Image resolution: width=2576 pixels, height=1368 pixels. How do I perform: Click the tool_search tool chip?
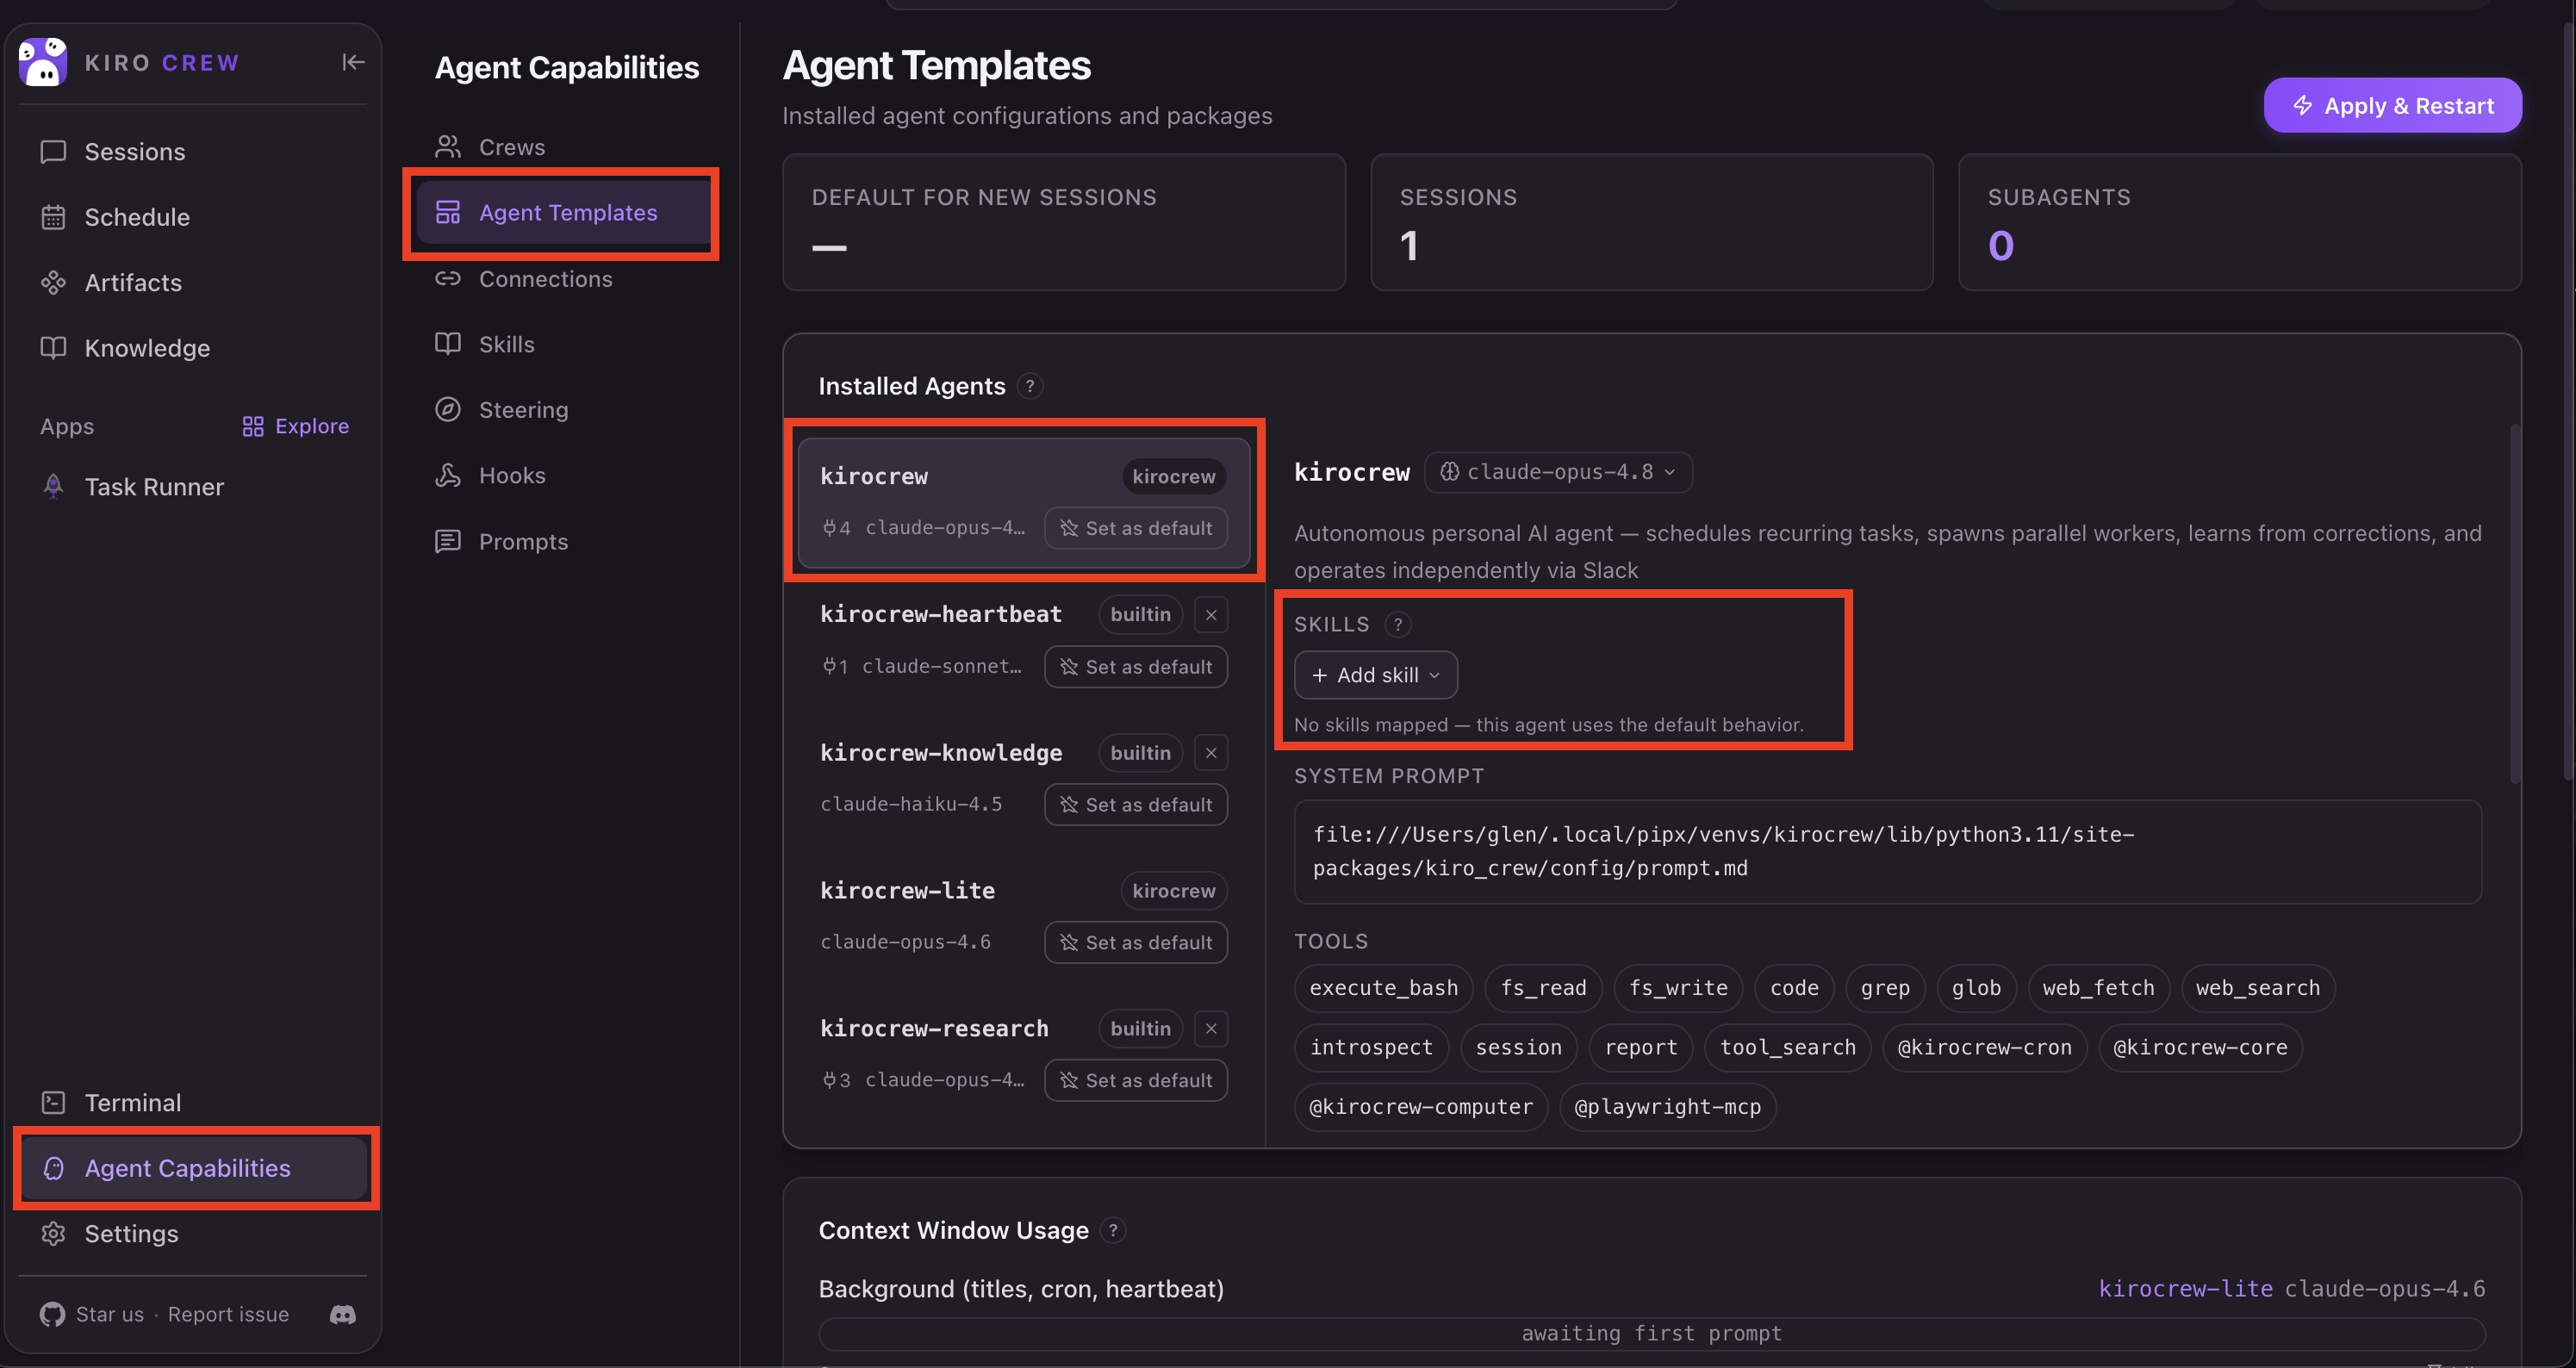coord(1788,1047)
